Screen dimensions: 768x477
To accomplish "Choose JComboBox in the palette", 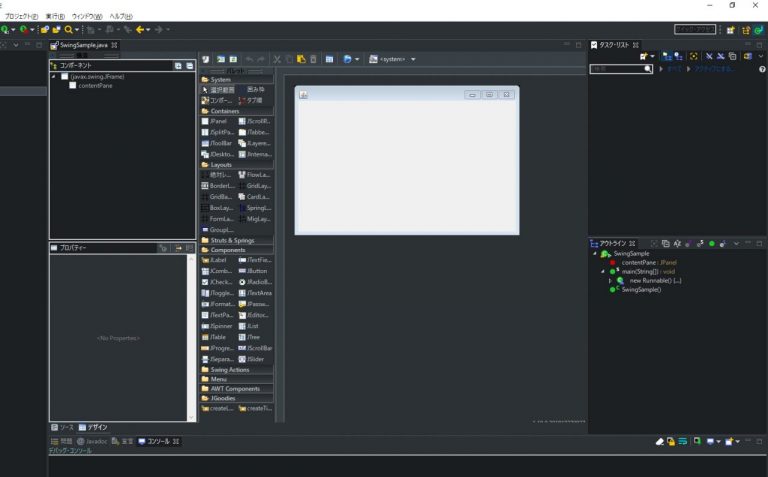I will [217, 271].
